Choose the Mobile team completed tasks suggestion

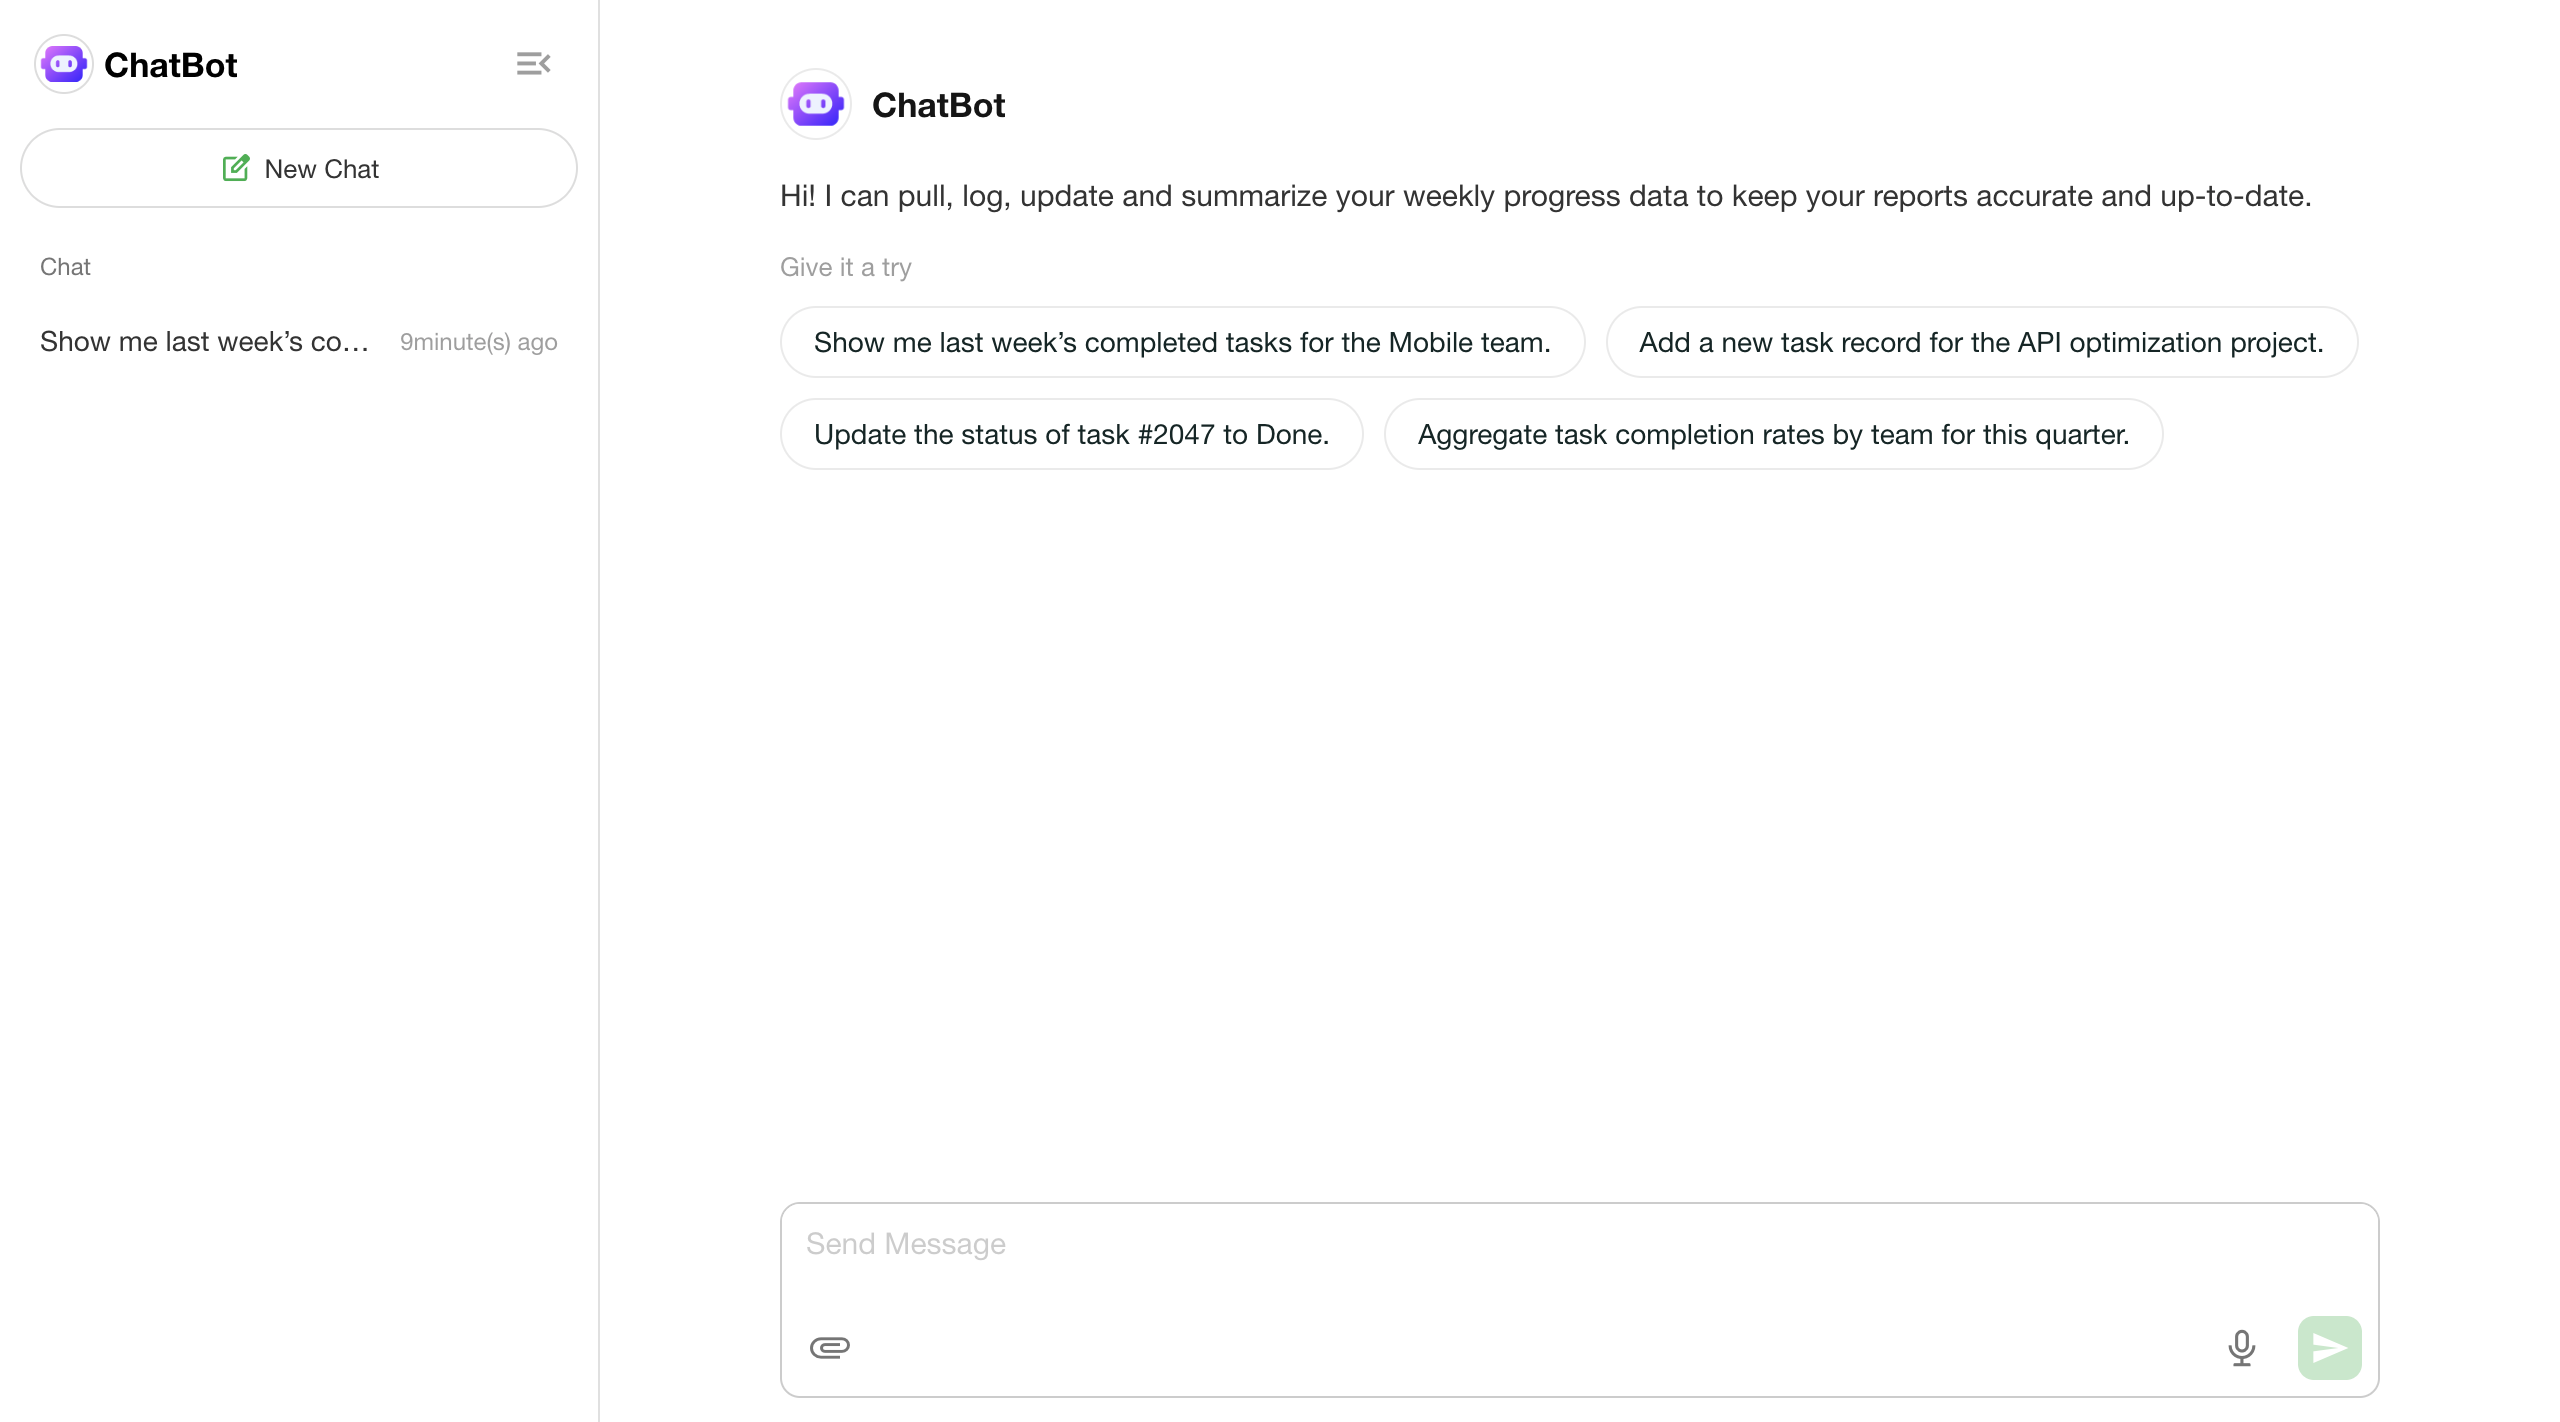pyautogui.click(x=1182, y=342)
